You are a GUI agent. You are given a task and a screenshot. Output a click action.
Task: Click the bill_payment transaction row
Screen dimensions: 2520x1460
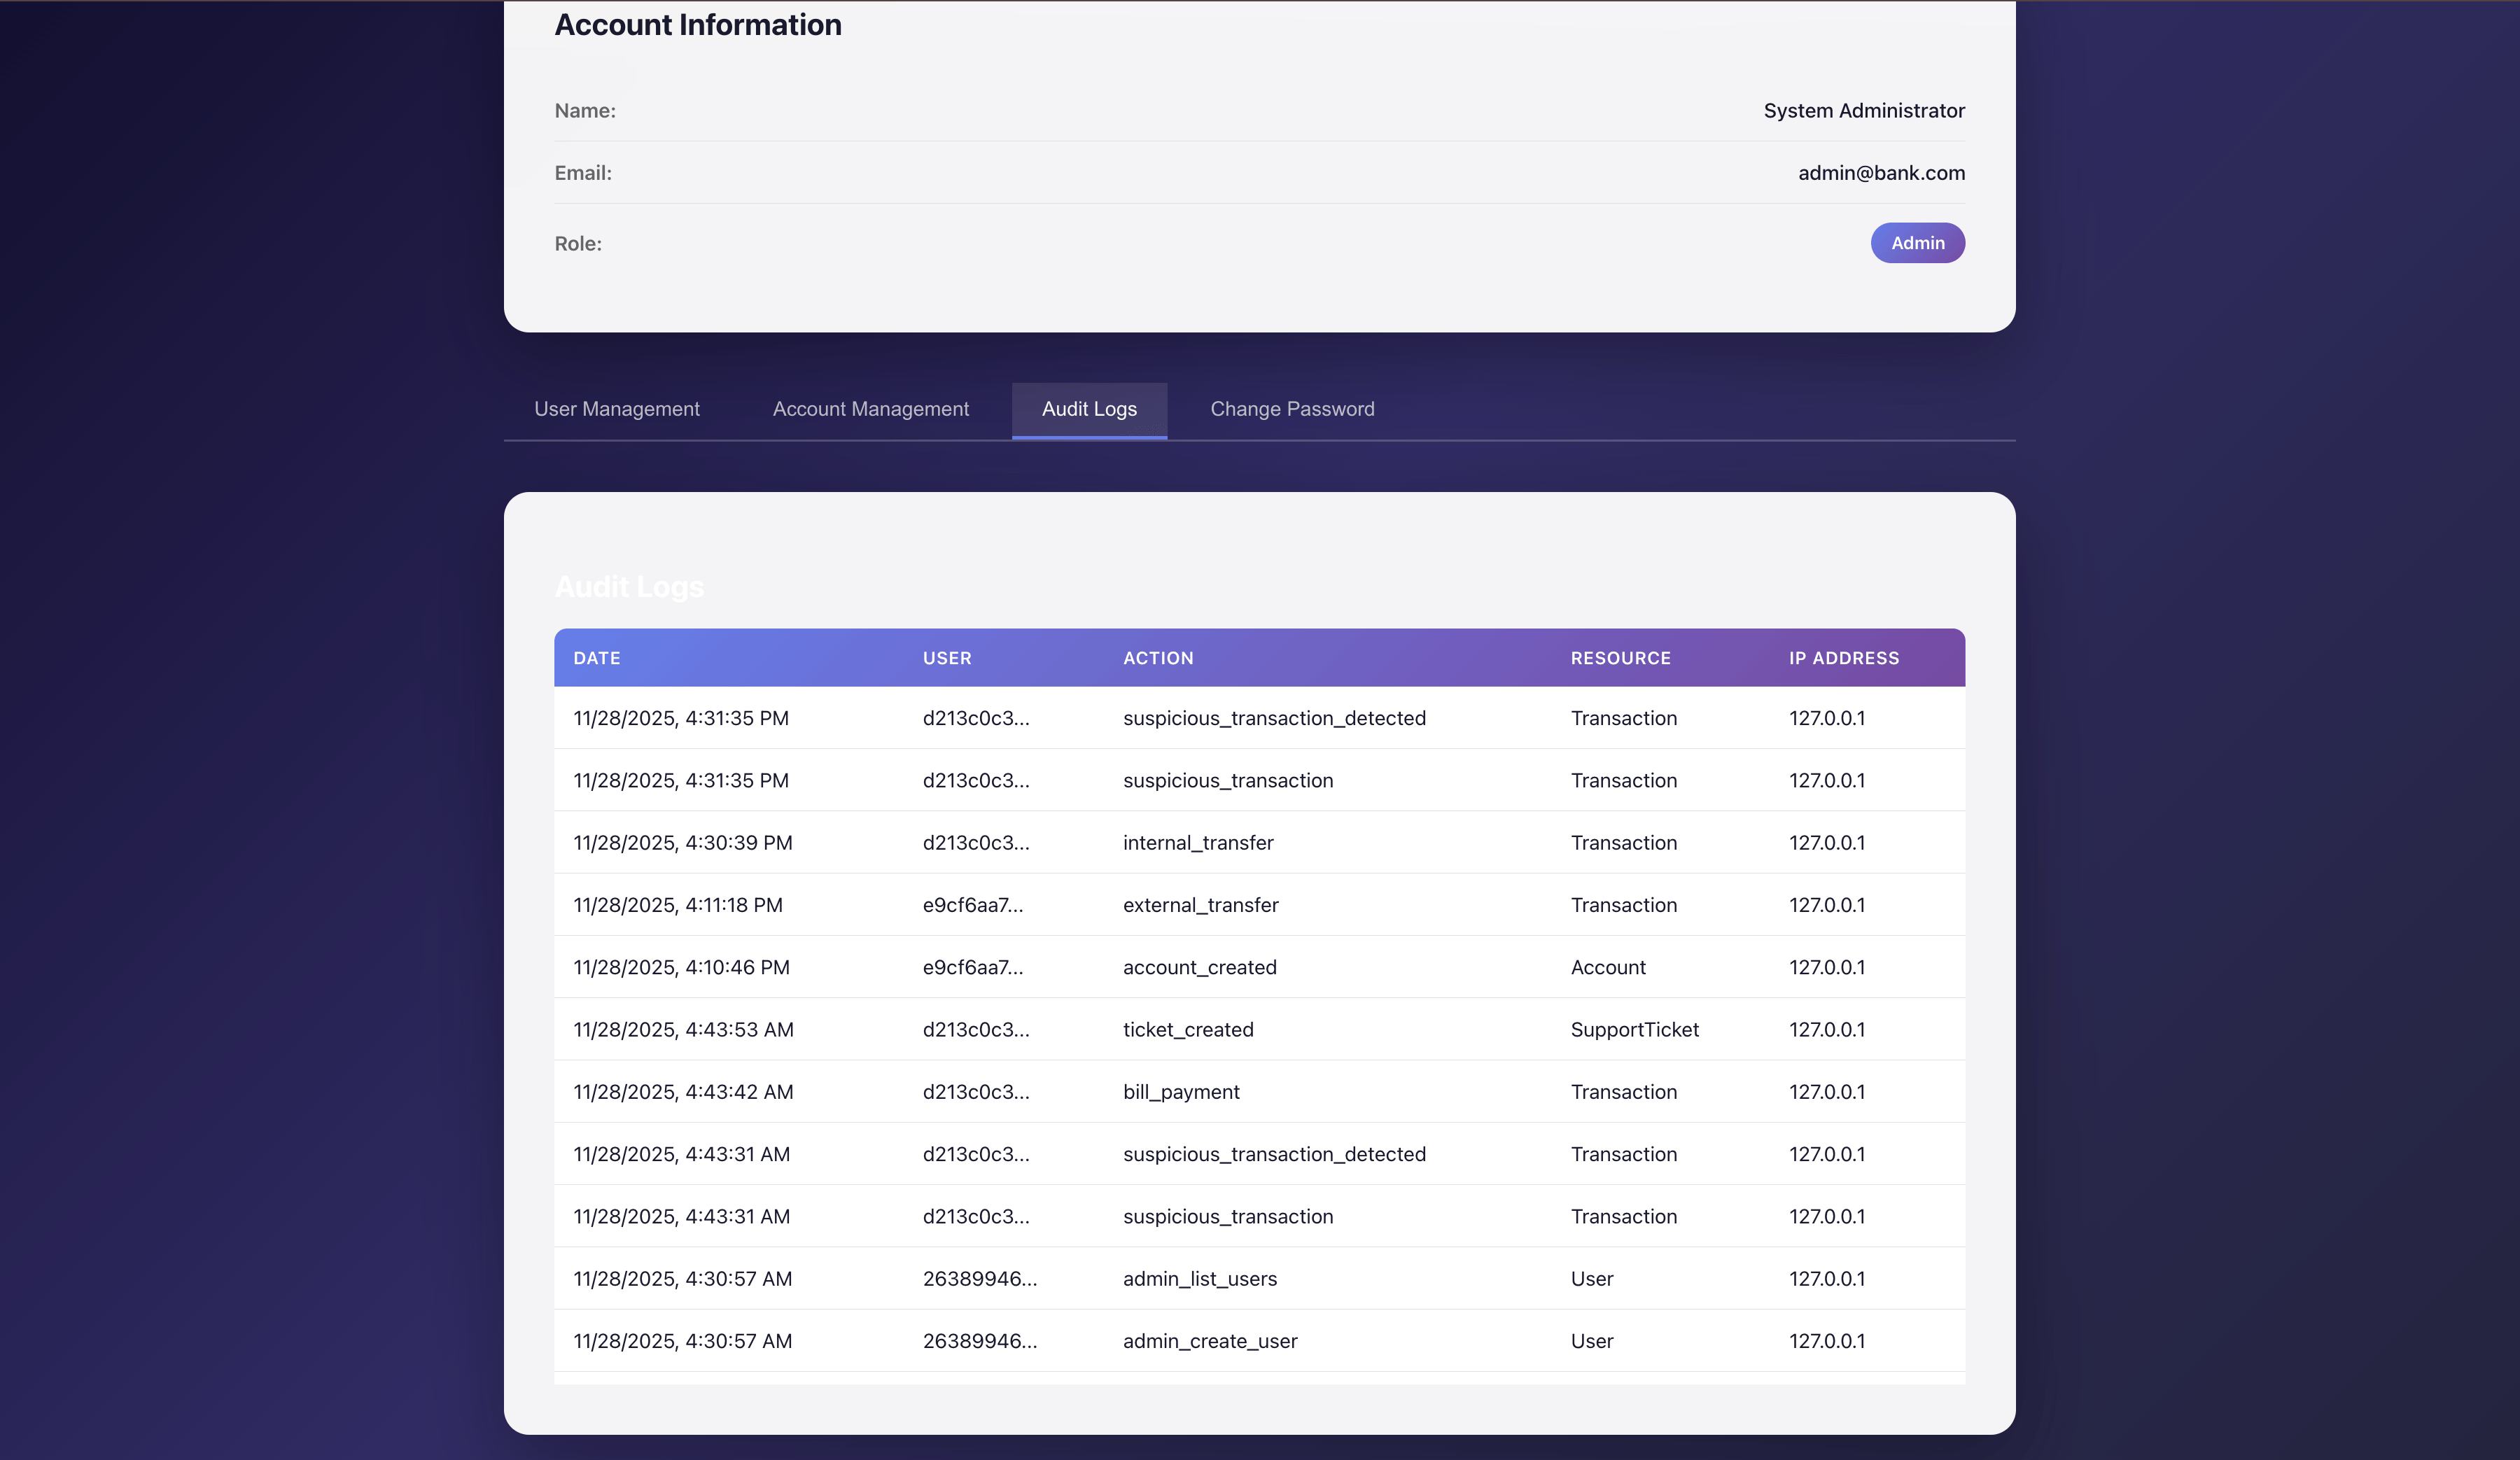tap(1181, 1092)
